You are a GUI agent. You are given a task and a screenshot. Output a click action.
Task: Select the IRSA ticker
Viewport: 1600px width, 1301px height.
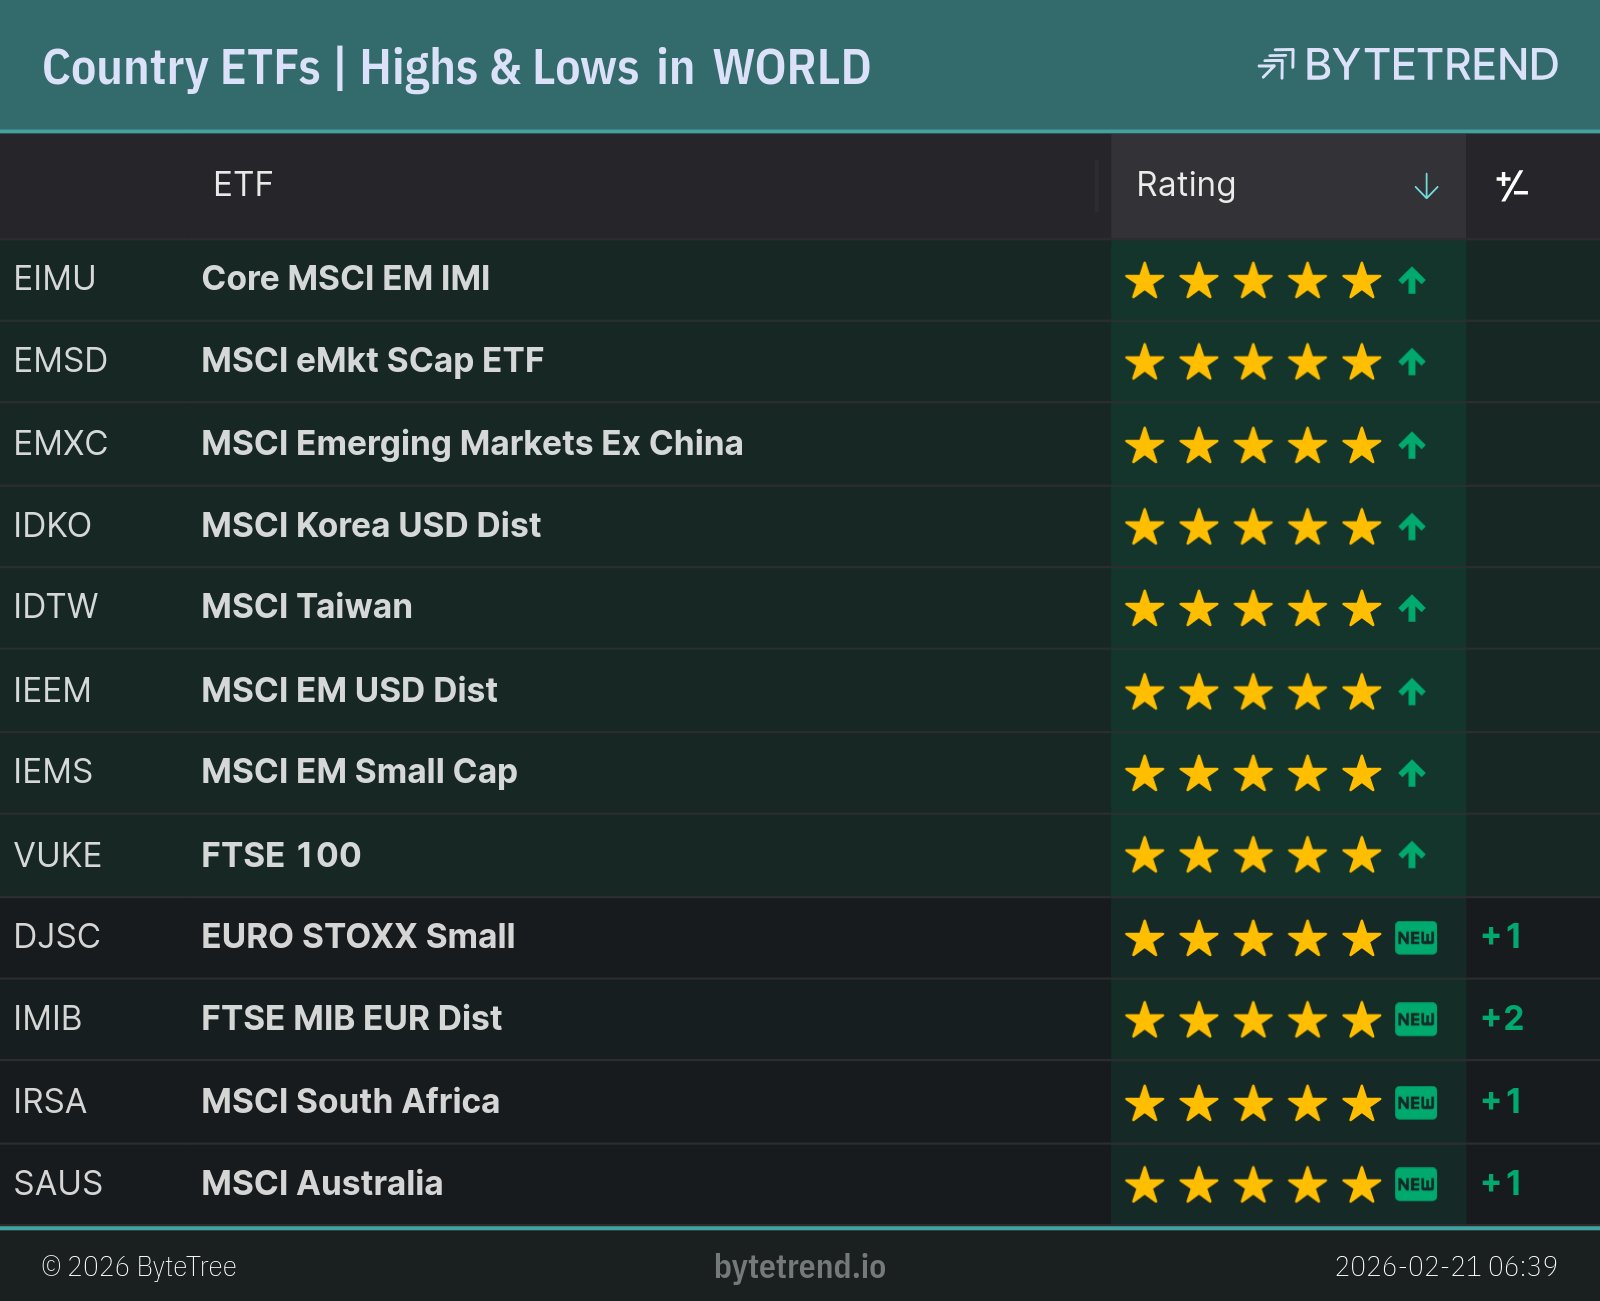pyautogui.click(x=50, y=1101)
